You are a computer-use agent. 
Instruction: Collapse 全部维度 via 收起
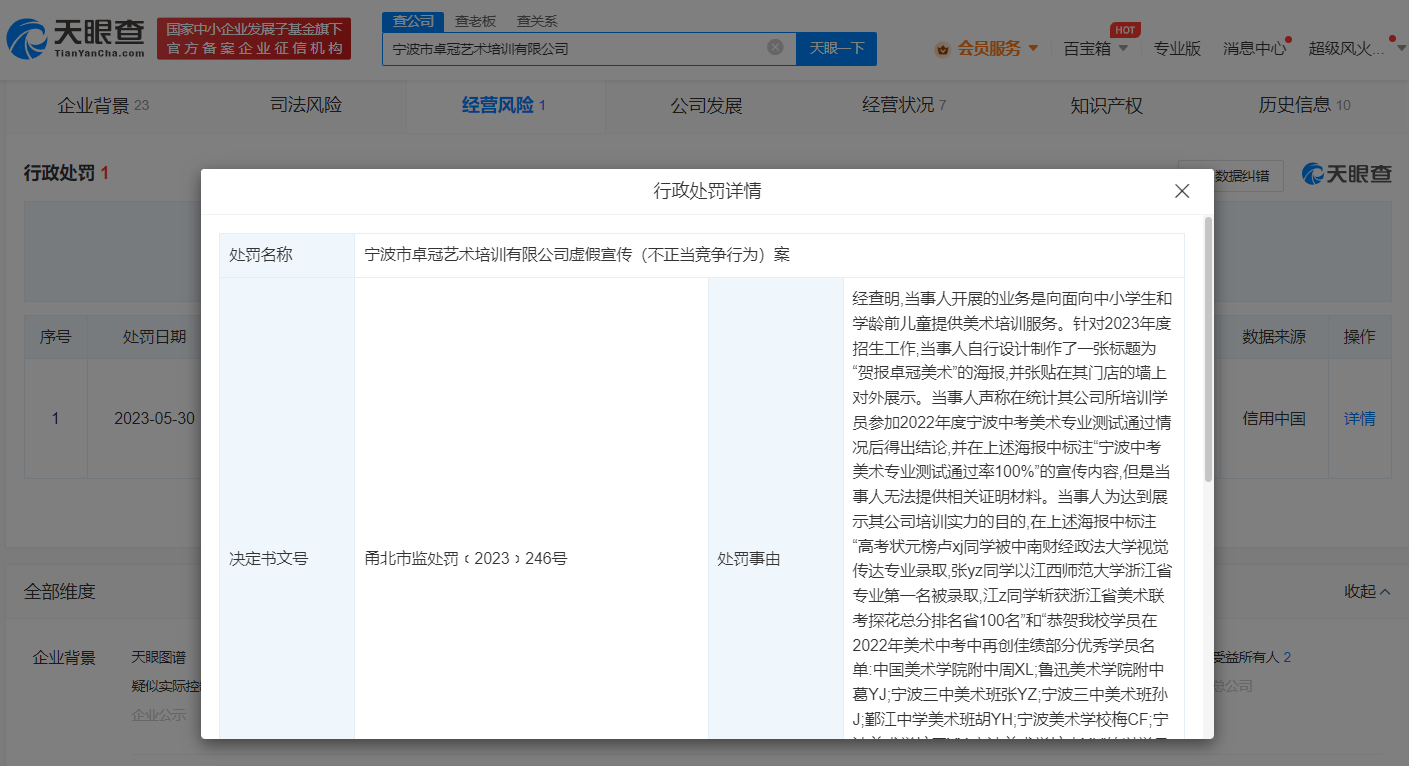point(1364,591)
